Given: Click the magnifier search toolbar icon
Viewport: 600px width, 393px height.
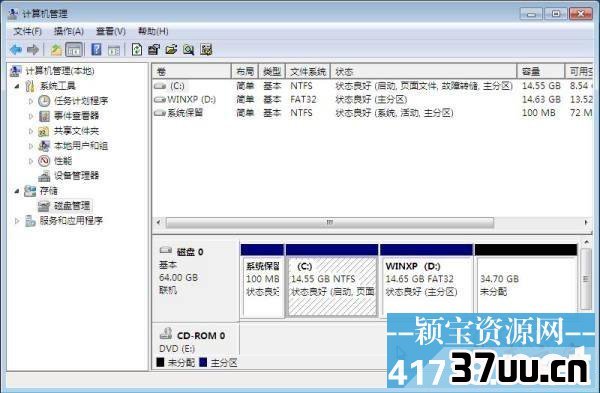Looking at the screenshot, I should pos(188,50).
